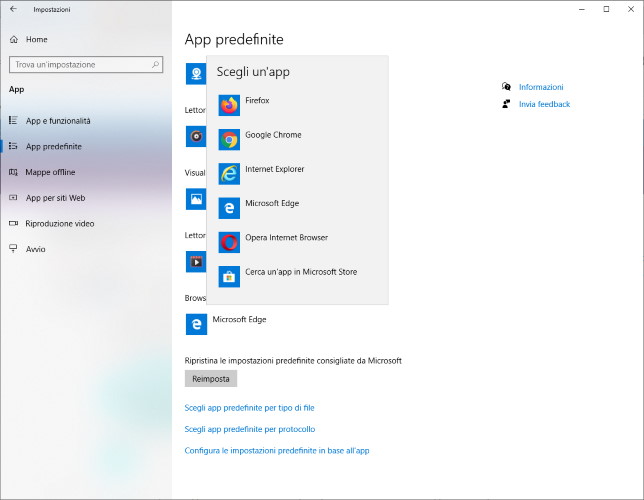Click the Impostazioni window title
644x500 pixels.
[52, 9]
